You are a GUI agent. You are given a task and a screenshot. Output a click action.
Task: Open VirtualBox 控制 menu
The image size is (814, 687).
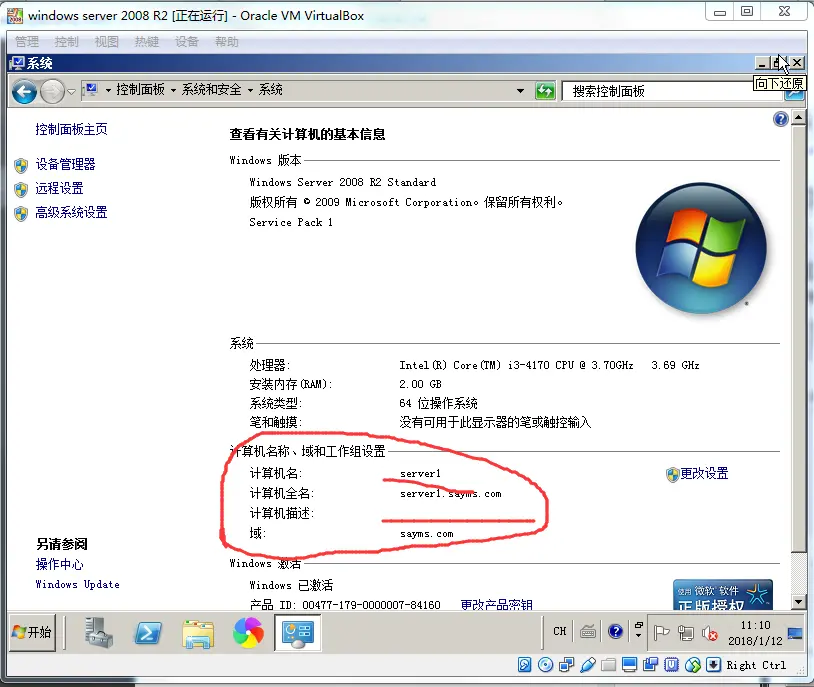tap(66, 42)
